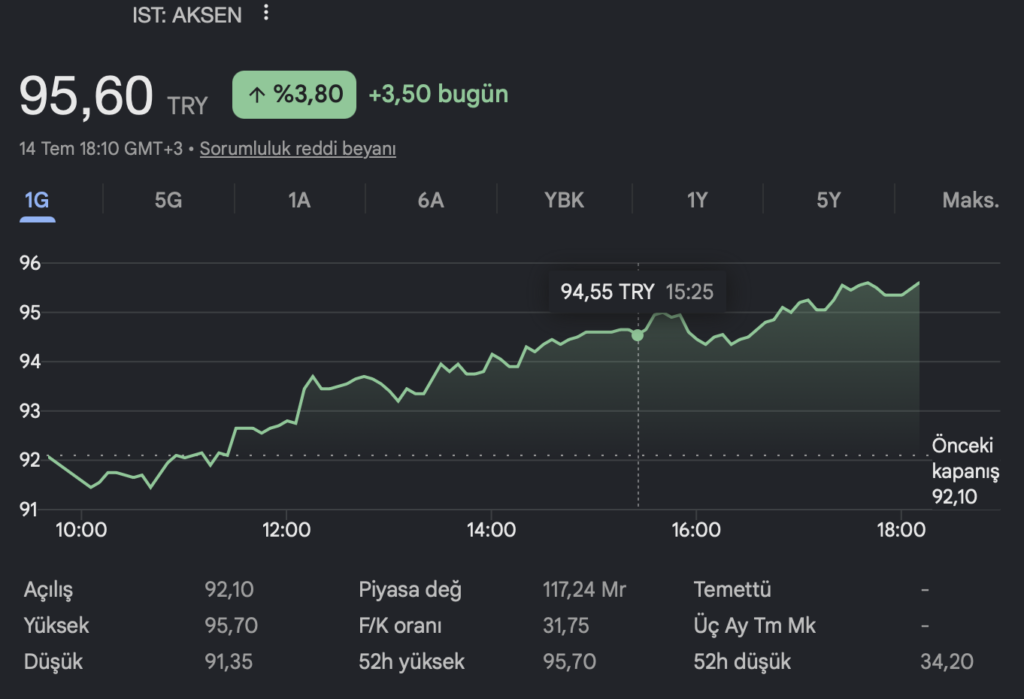Open the Sorumluluk reddi beyanı link
Screen dimensions: 1024x699
298,148
